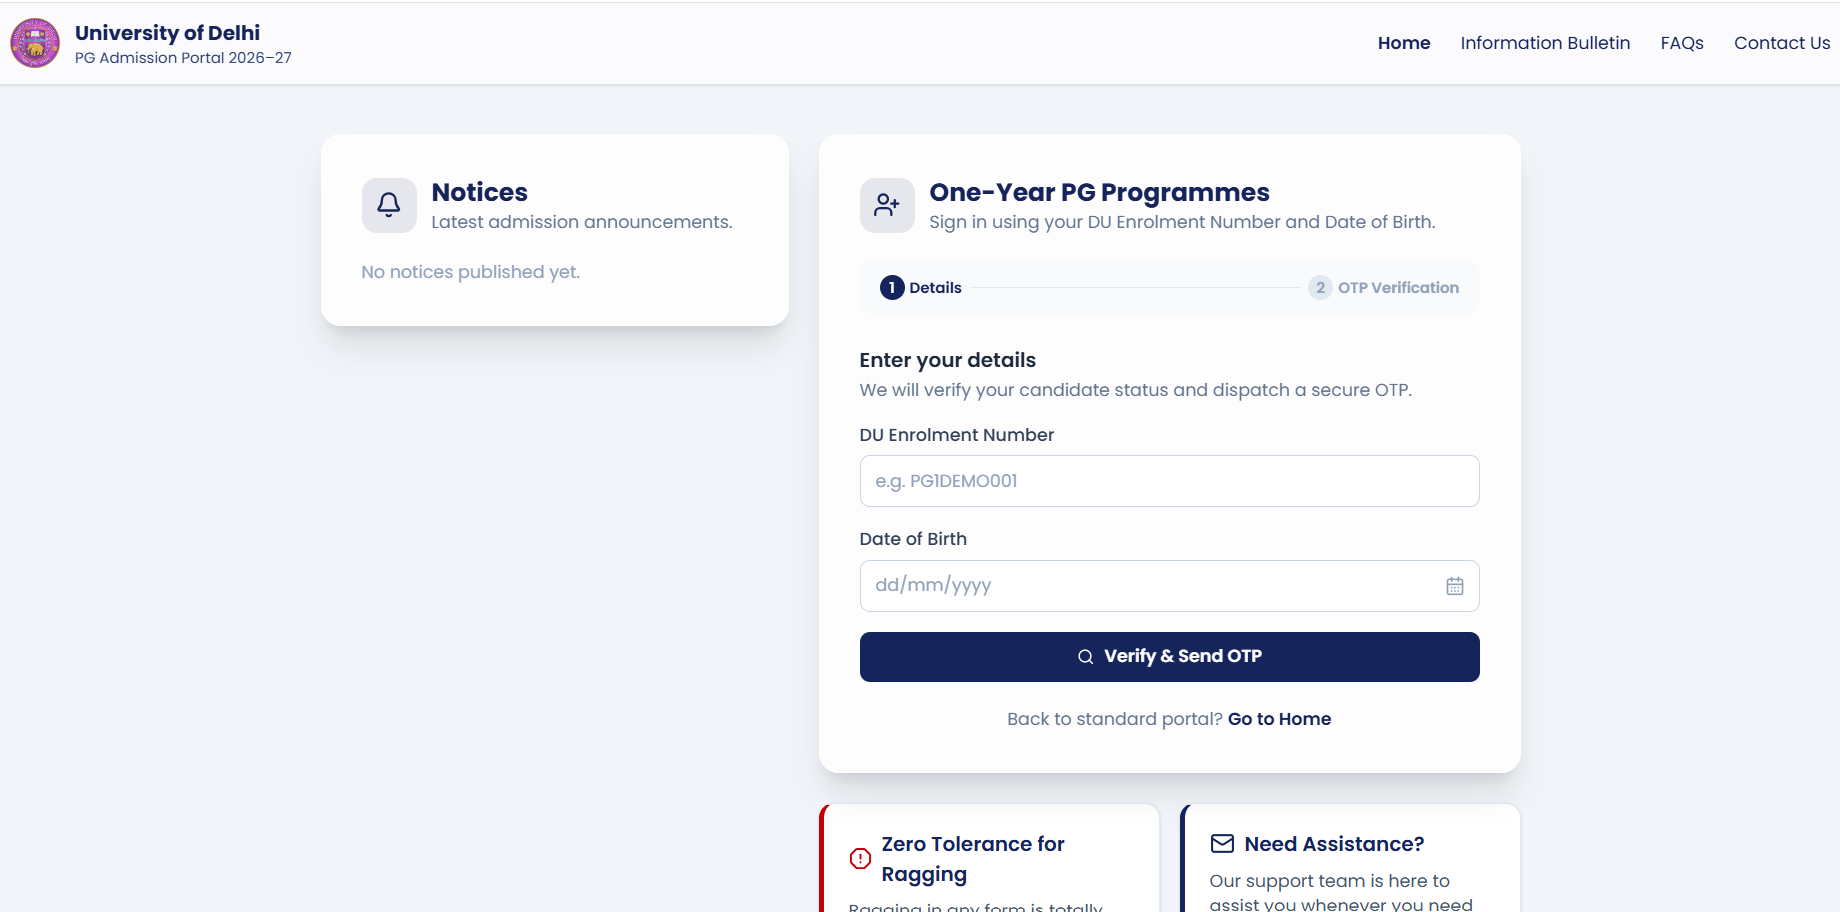Click the ragging alert warning icon
The height and width of the screenshot is (912, 1840).
click(860, 858)
